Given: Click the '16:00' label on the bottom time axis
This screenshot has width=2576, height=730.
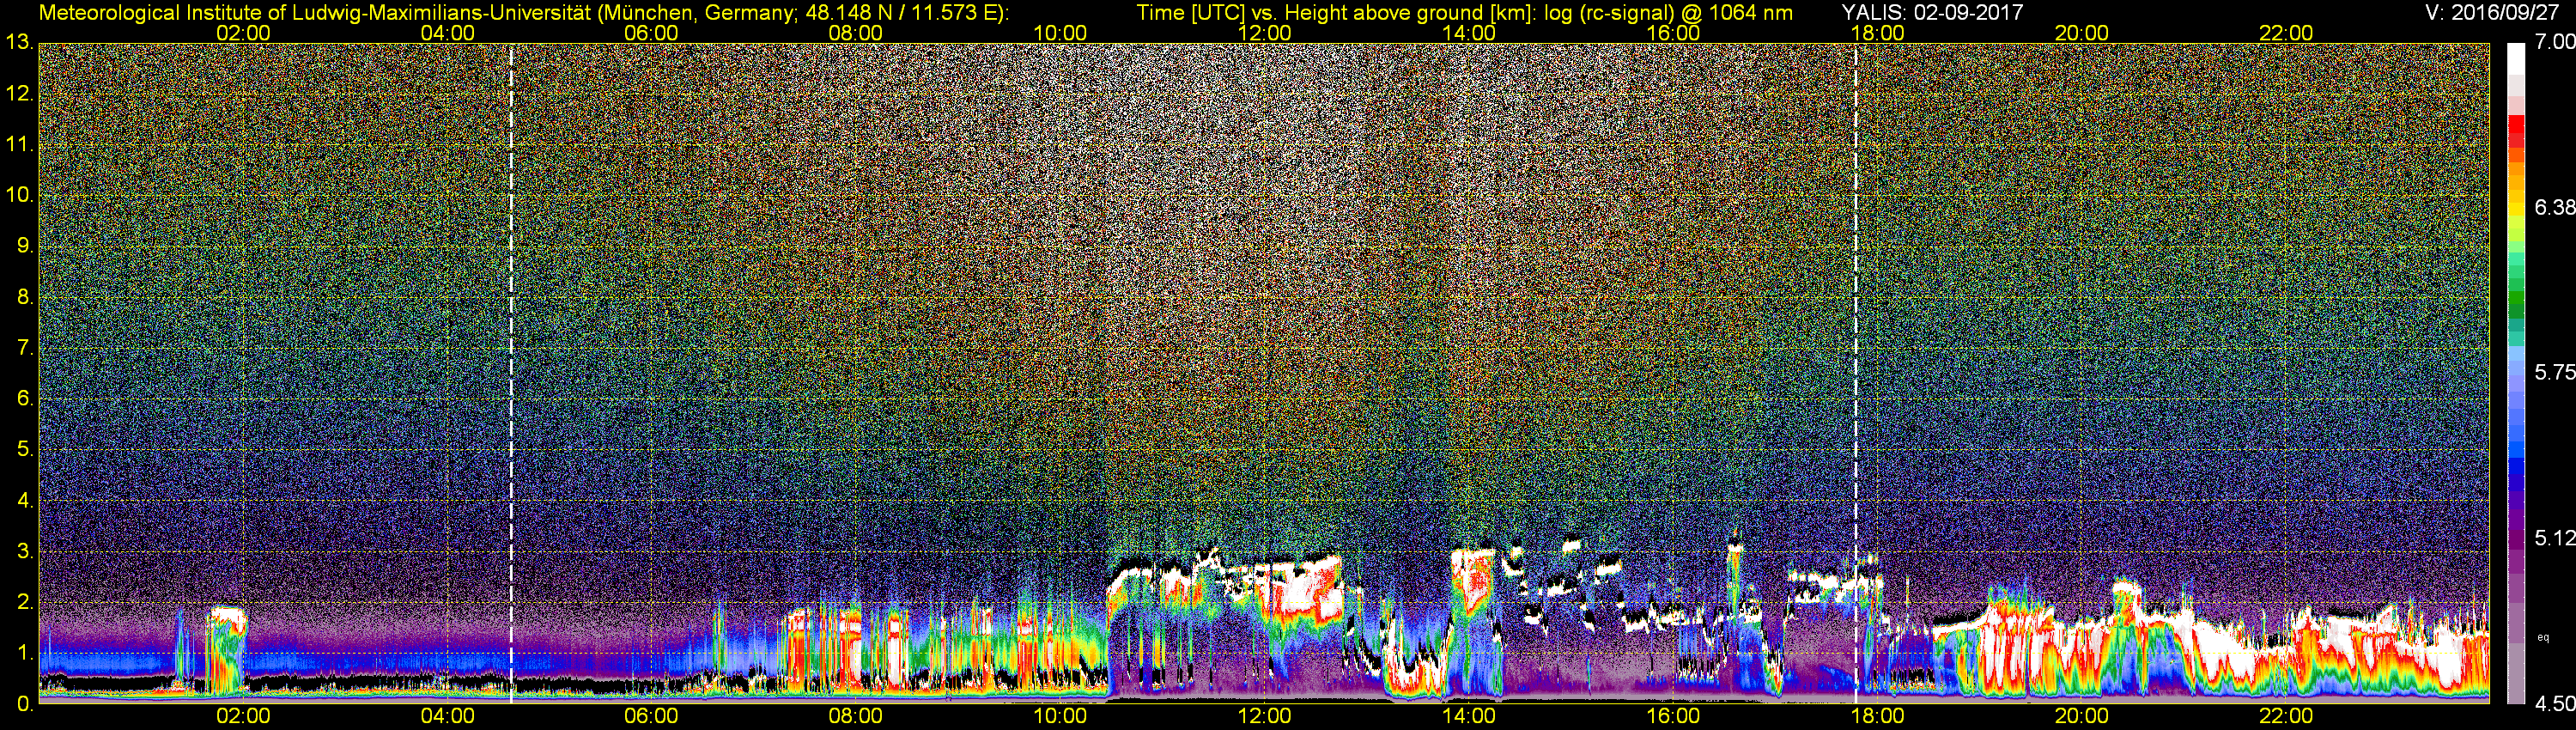Looking at the screenshot, I should point(1673,717).
